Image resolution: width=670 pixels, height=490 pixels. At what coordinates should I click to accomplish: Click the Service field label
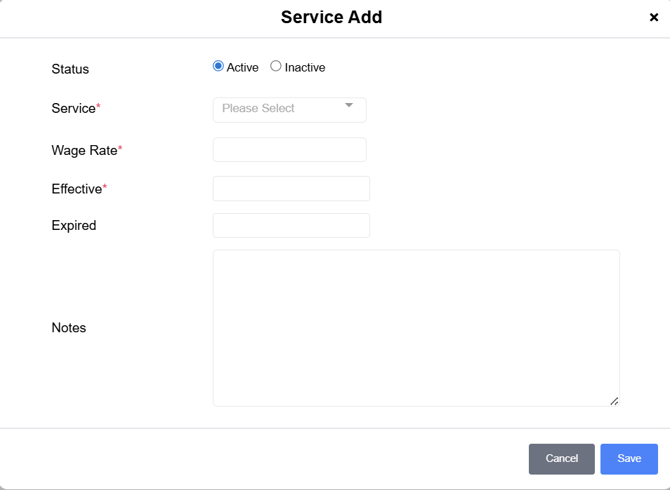click(74, 108)
